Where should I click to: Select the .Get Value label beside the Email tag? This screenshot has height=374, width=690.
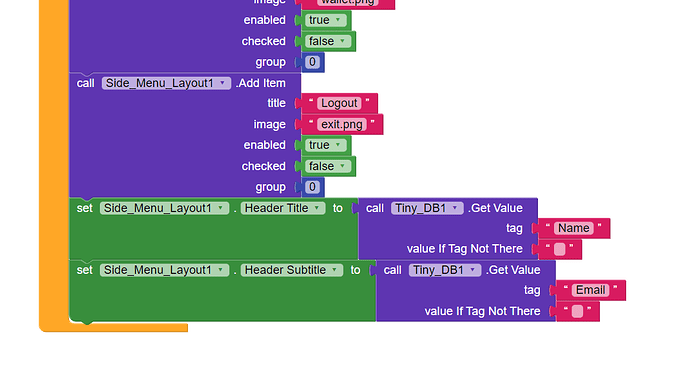[x=513, y=270]
